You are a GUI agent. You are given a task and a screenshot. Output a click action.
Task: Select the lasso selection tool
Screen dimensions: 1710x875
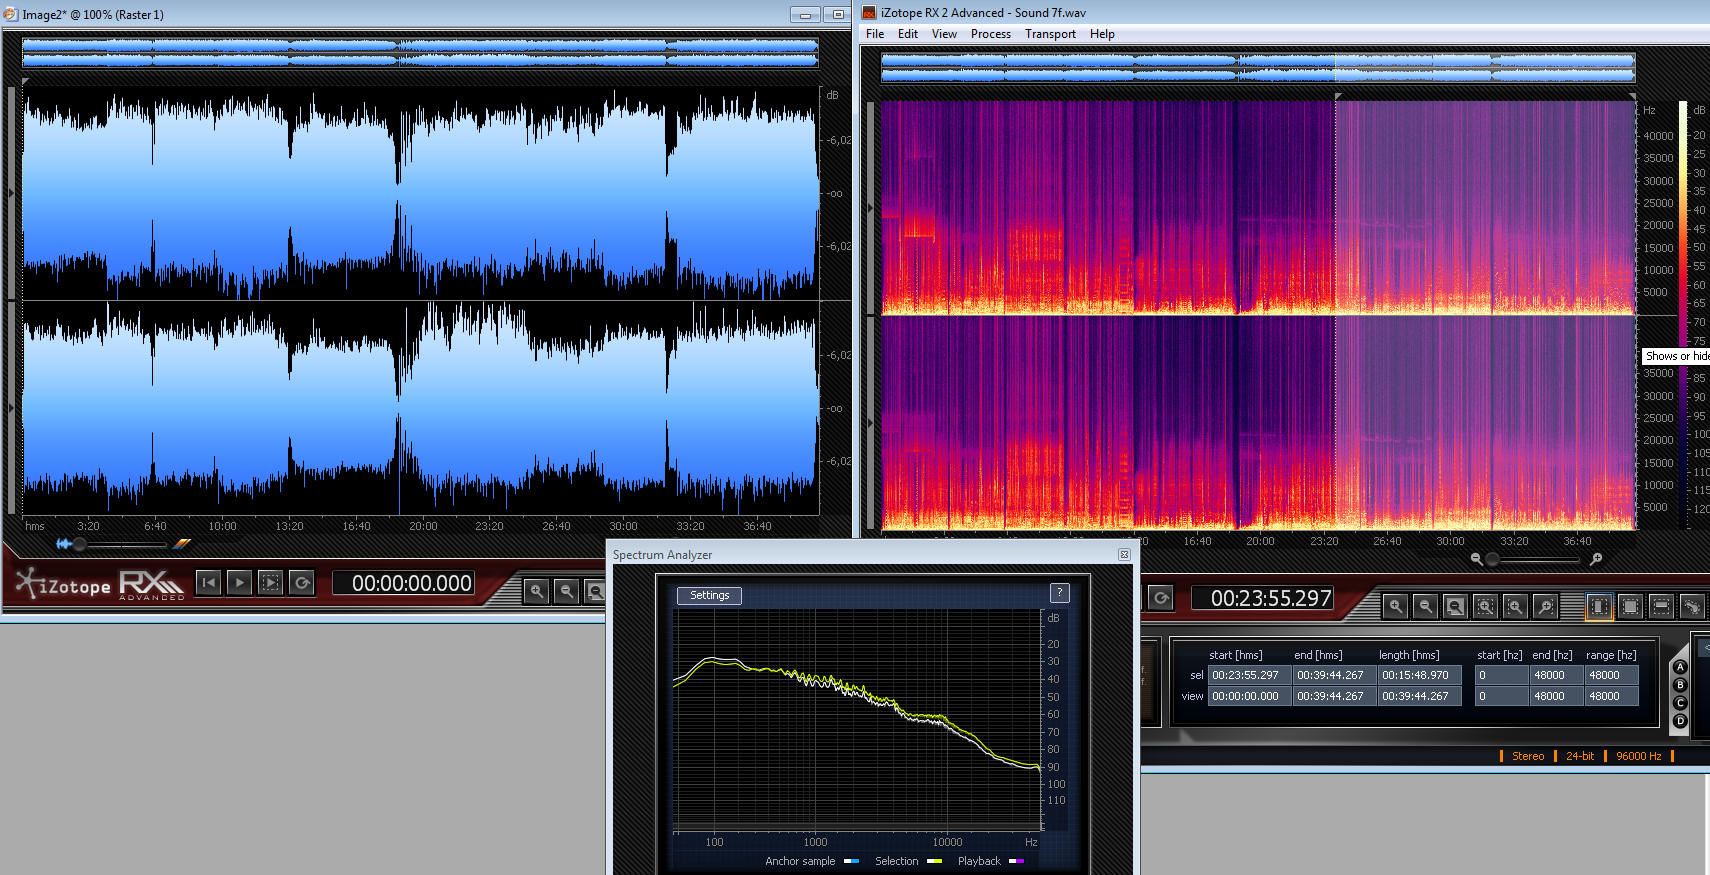tap(1692, 606)
